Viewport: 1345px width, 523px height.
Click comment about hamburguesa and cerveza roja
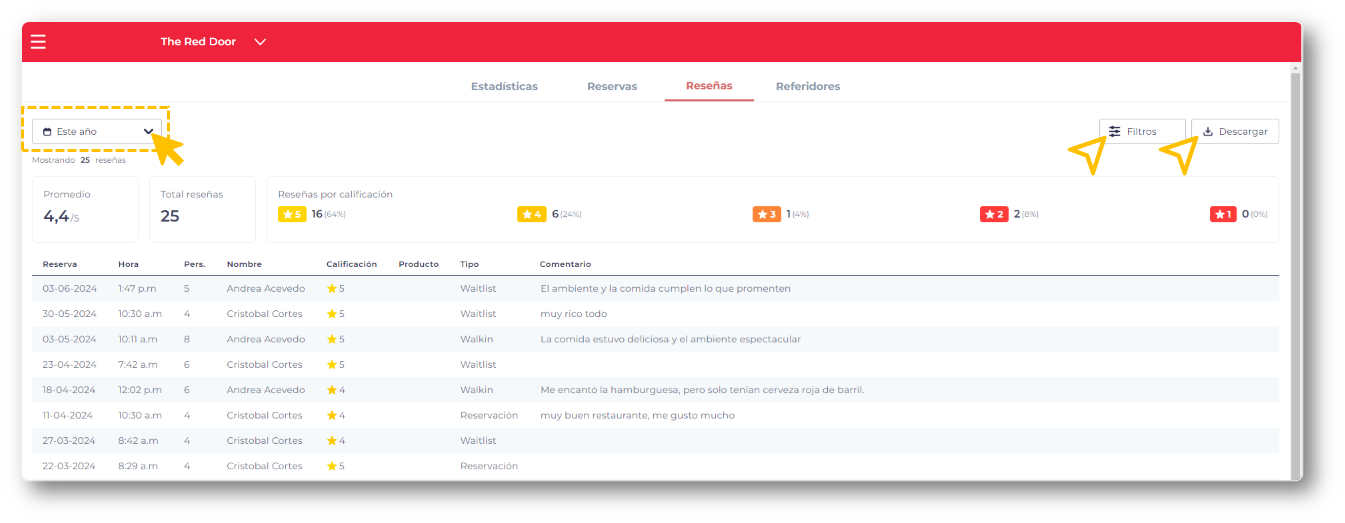coord(702,390)
